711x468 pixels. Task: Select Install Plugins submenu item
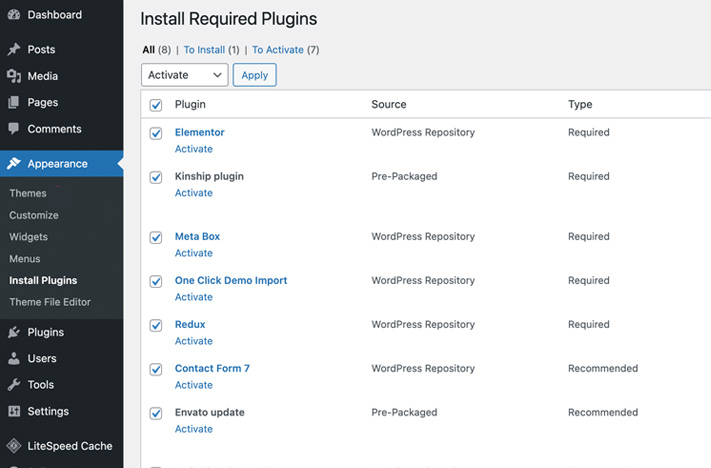pyautogui.click(x=43, y=280)
